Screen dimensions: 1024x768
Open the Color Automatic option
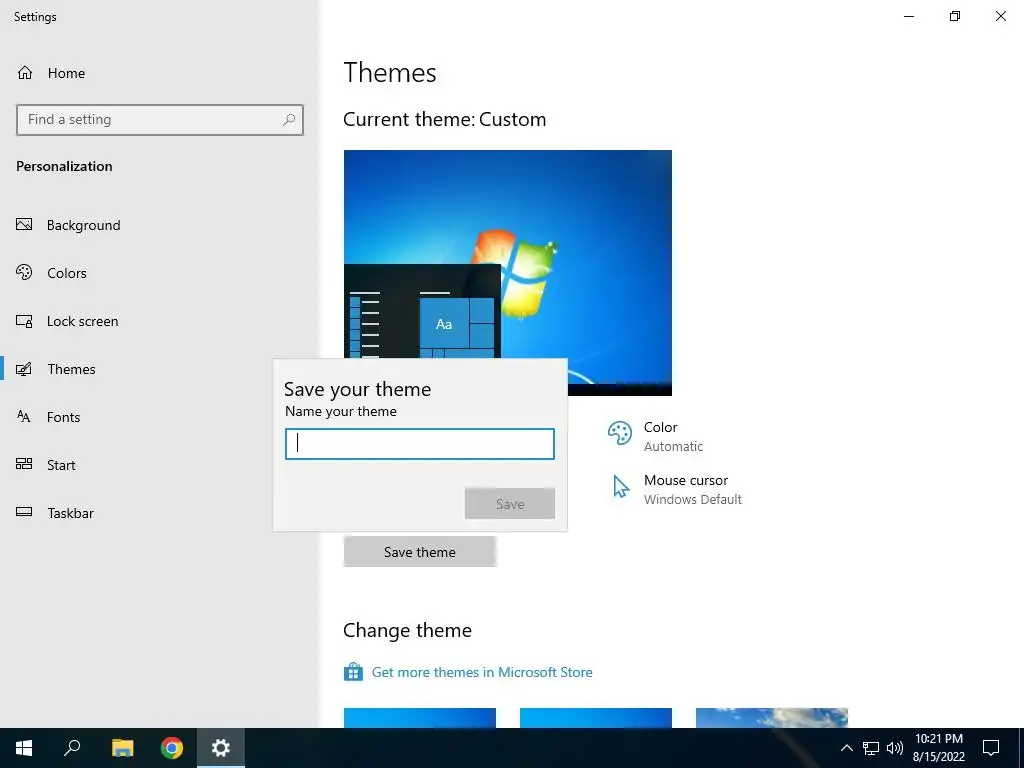(656, 436)
